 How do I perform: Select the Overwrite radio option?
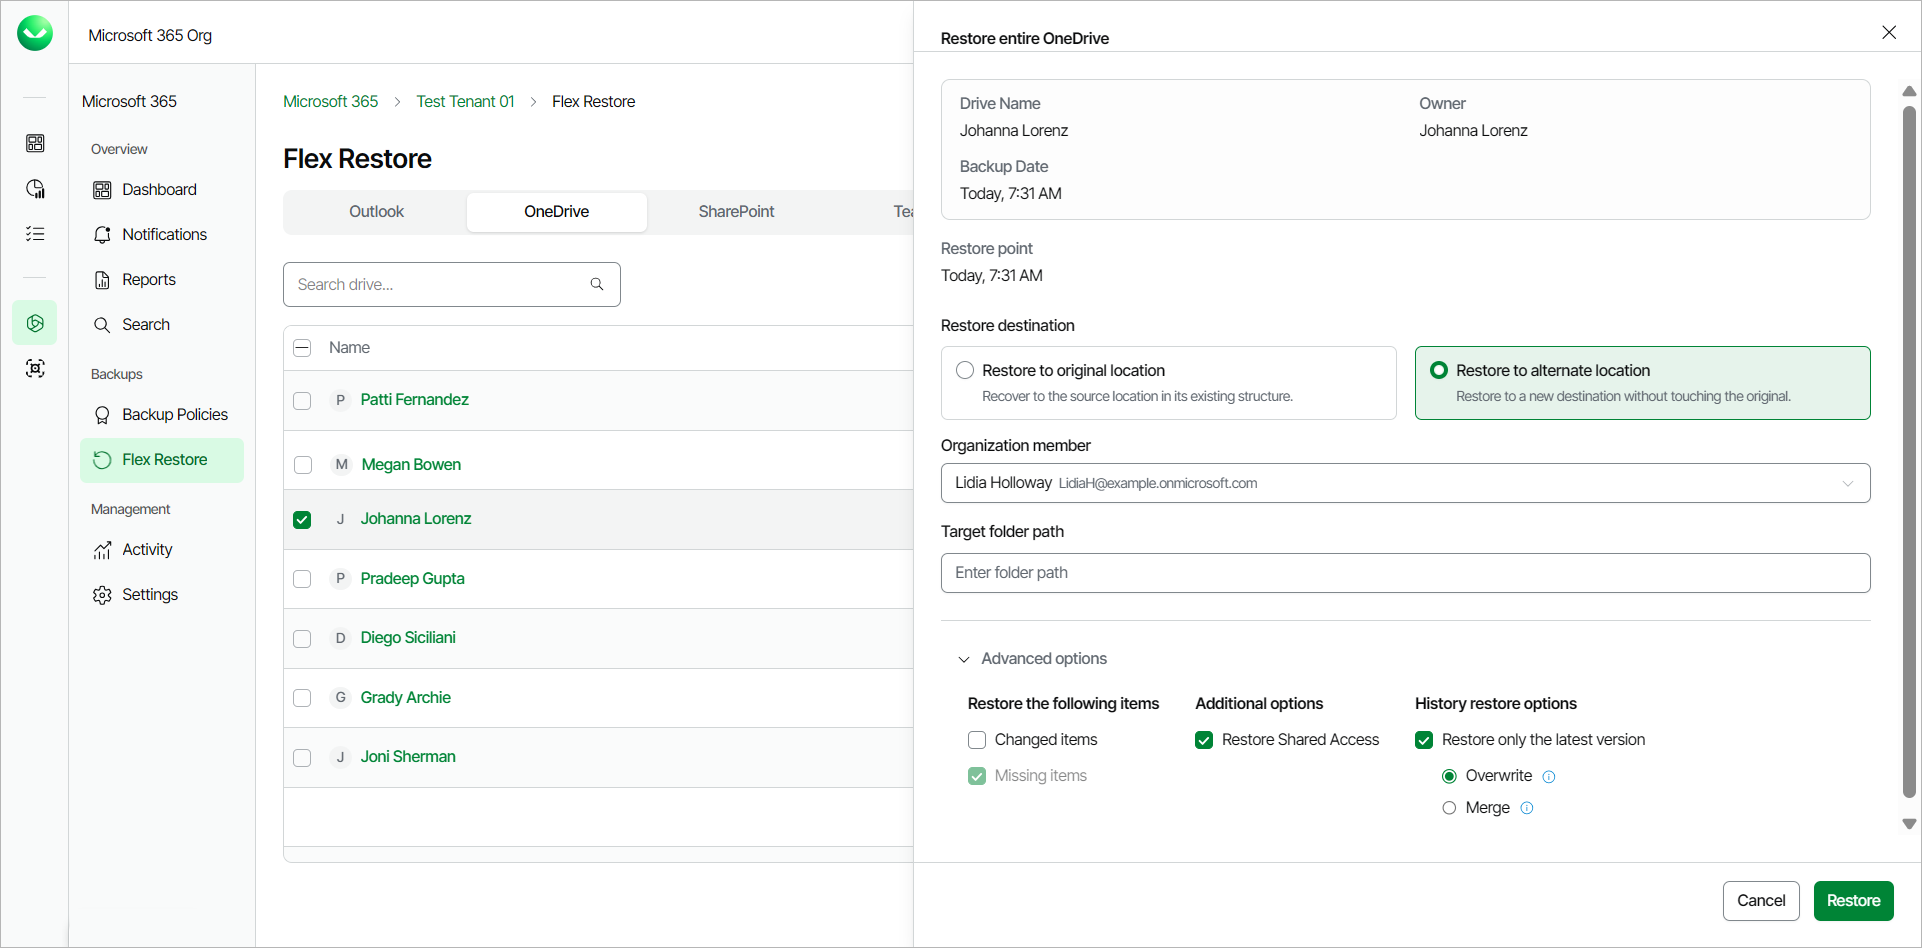(1449, 776)
